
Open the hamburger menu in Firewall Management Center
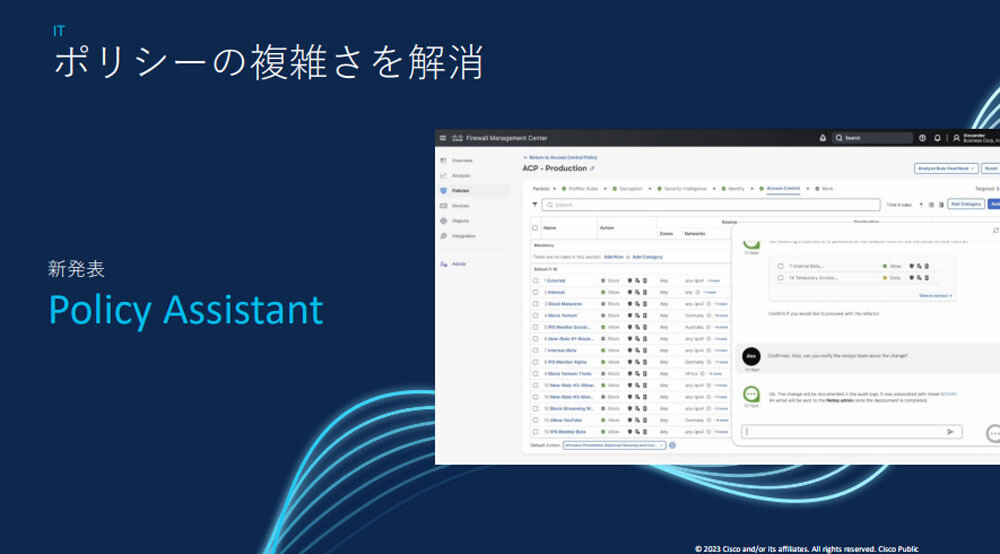pyautogui.click(x=443, y=138)
